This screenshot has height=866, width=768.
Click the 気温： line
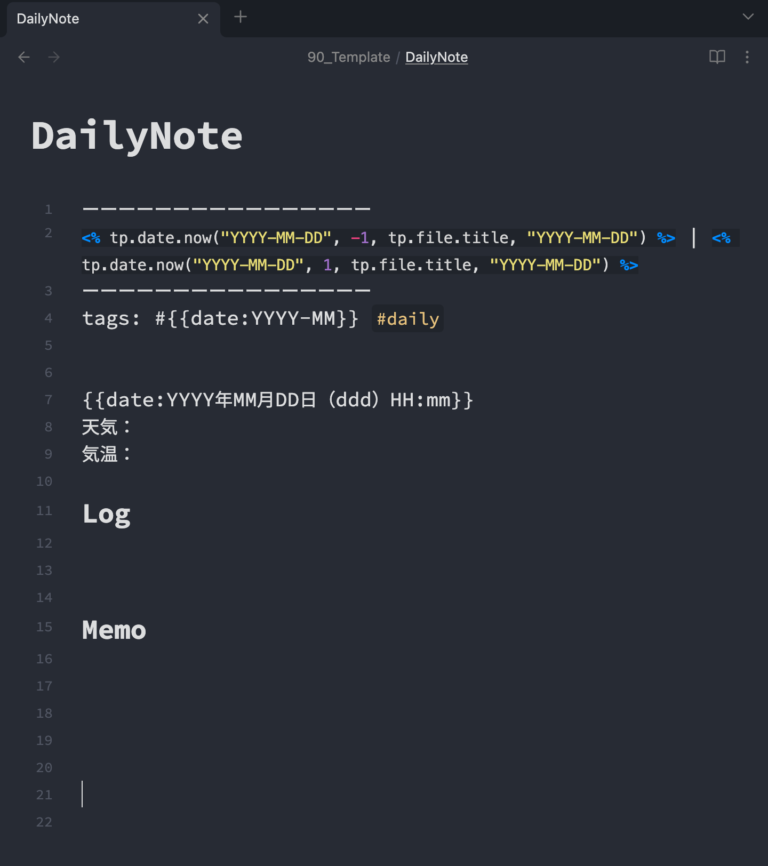point(107,454)
